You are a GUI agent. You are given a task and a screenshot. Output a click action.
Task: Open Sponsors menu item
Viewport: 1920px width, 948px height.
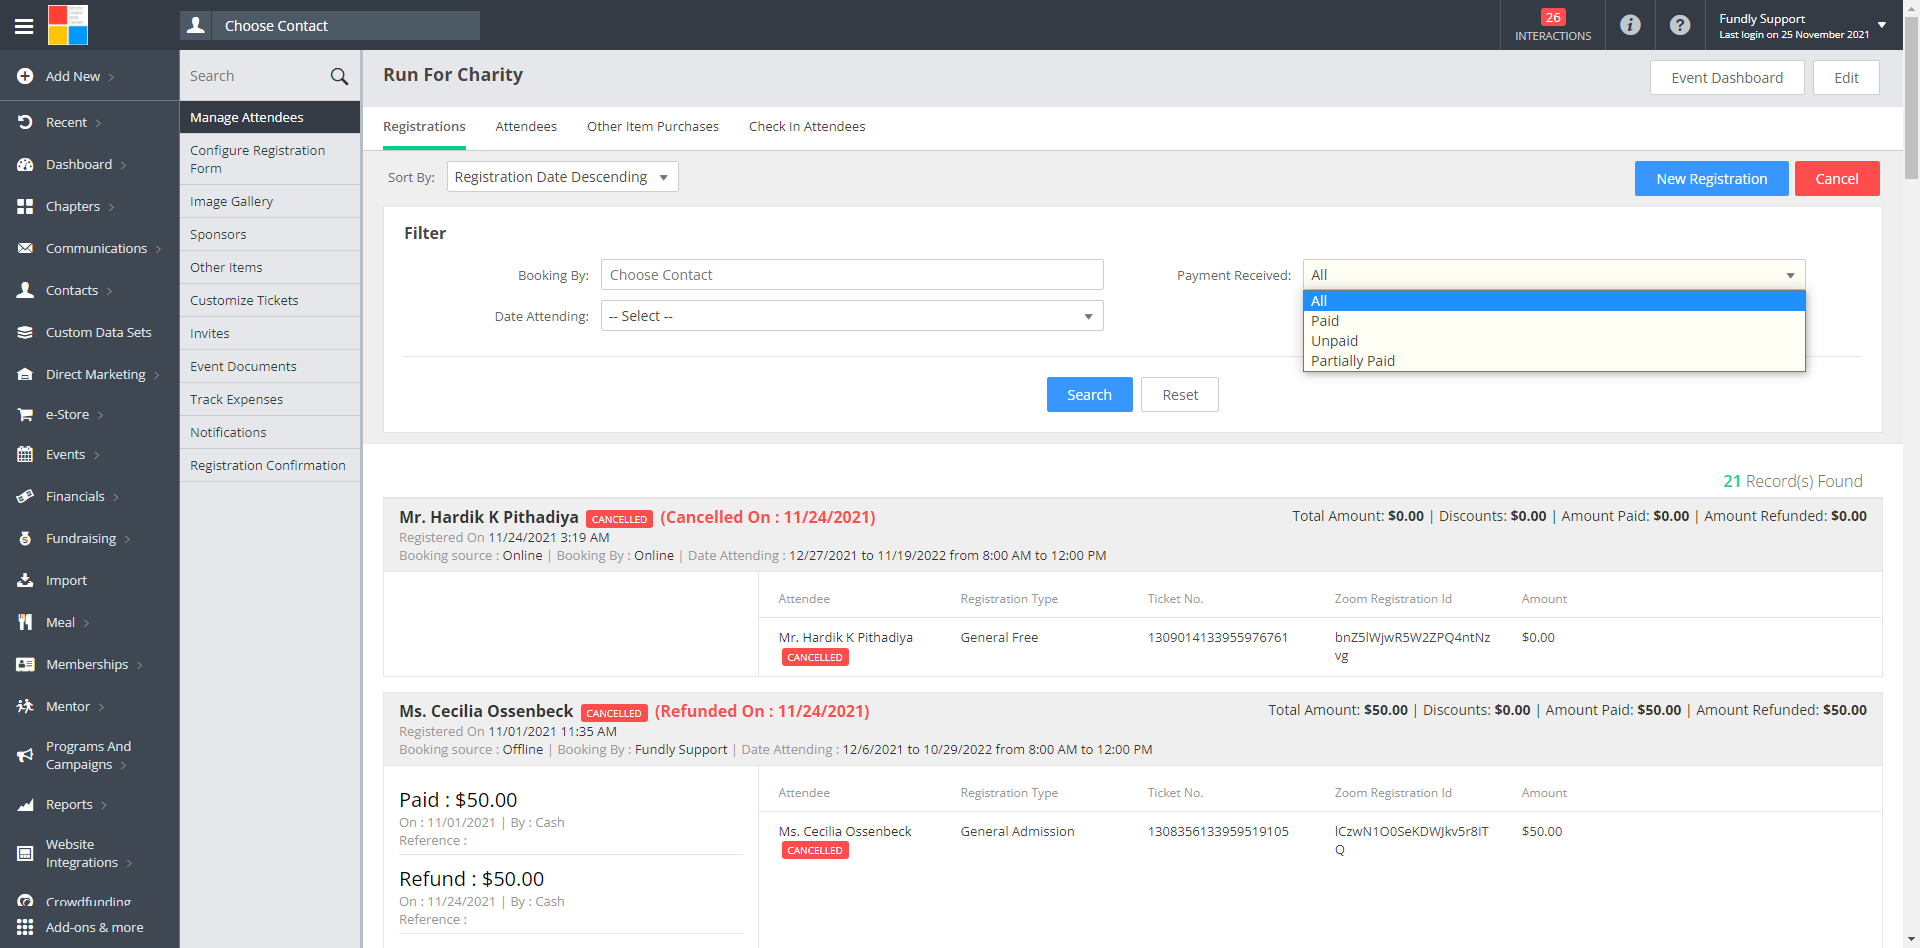270,234
